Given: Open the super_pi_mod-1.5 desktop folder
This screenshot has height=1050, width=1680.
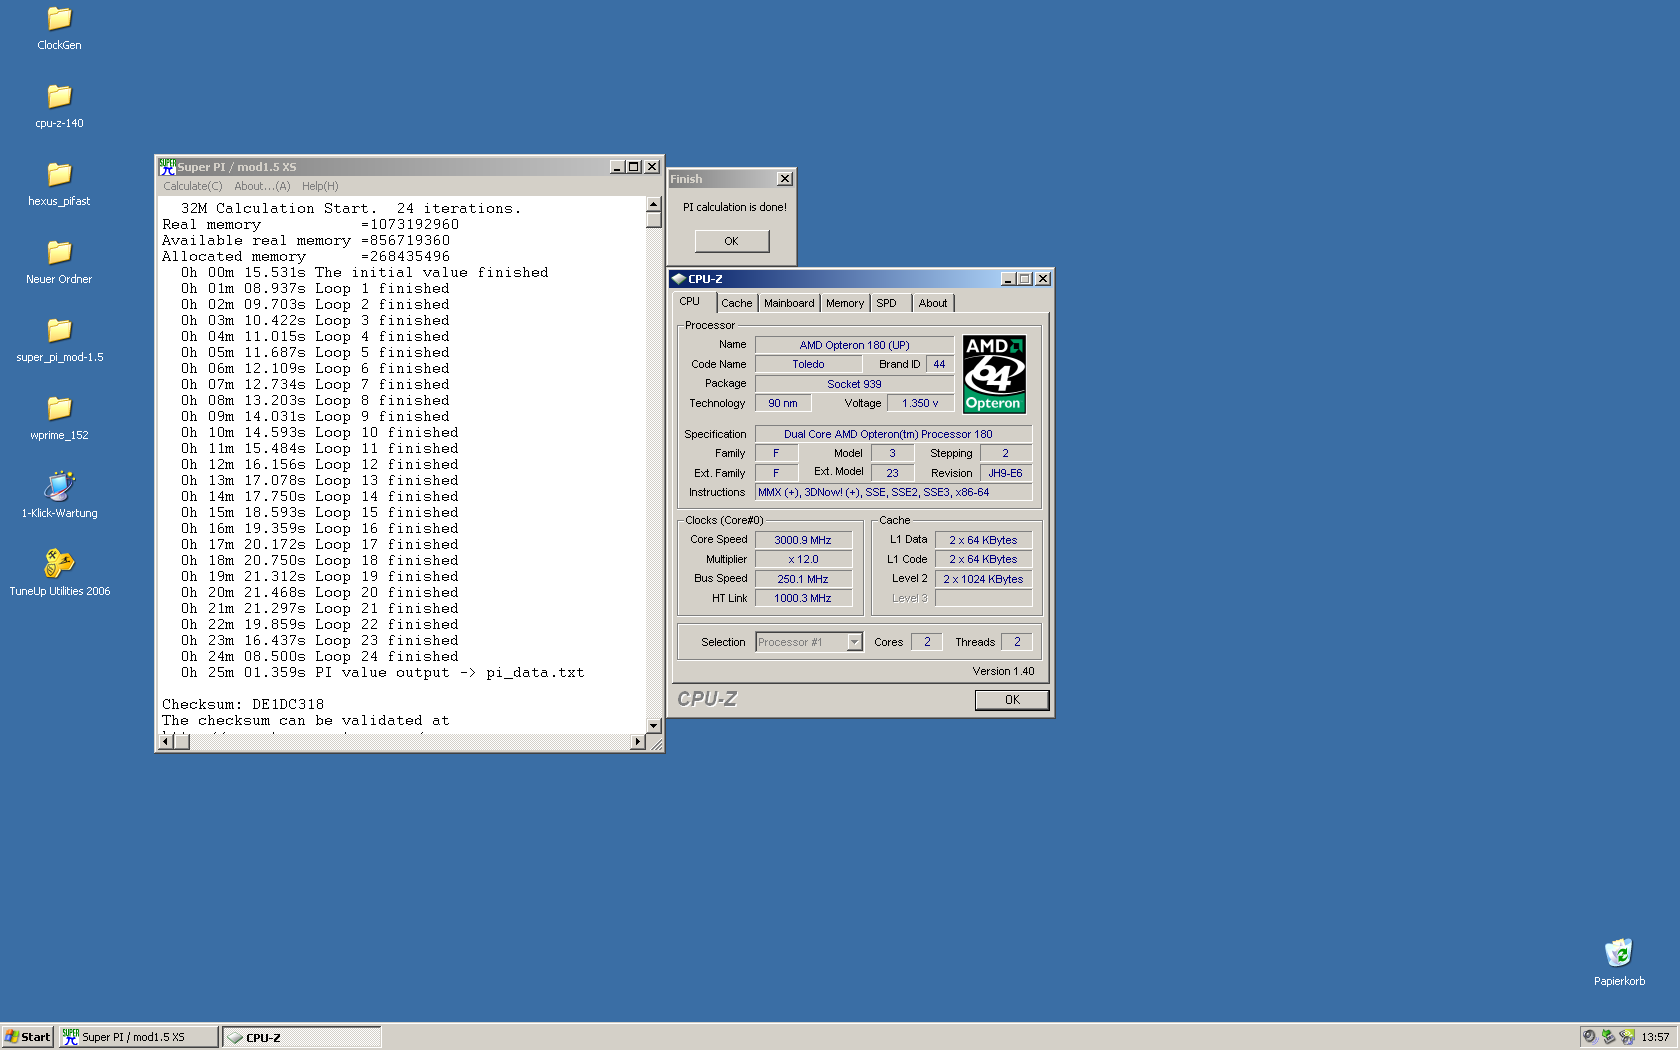Looking at the screenshot, I should tap(59, 340).
